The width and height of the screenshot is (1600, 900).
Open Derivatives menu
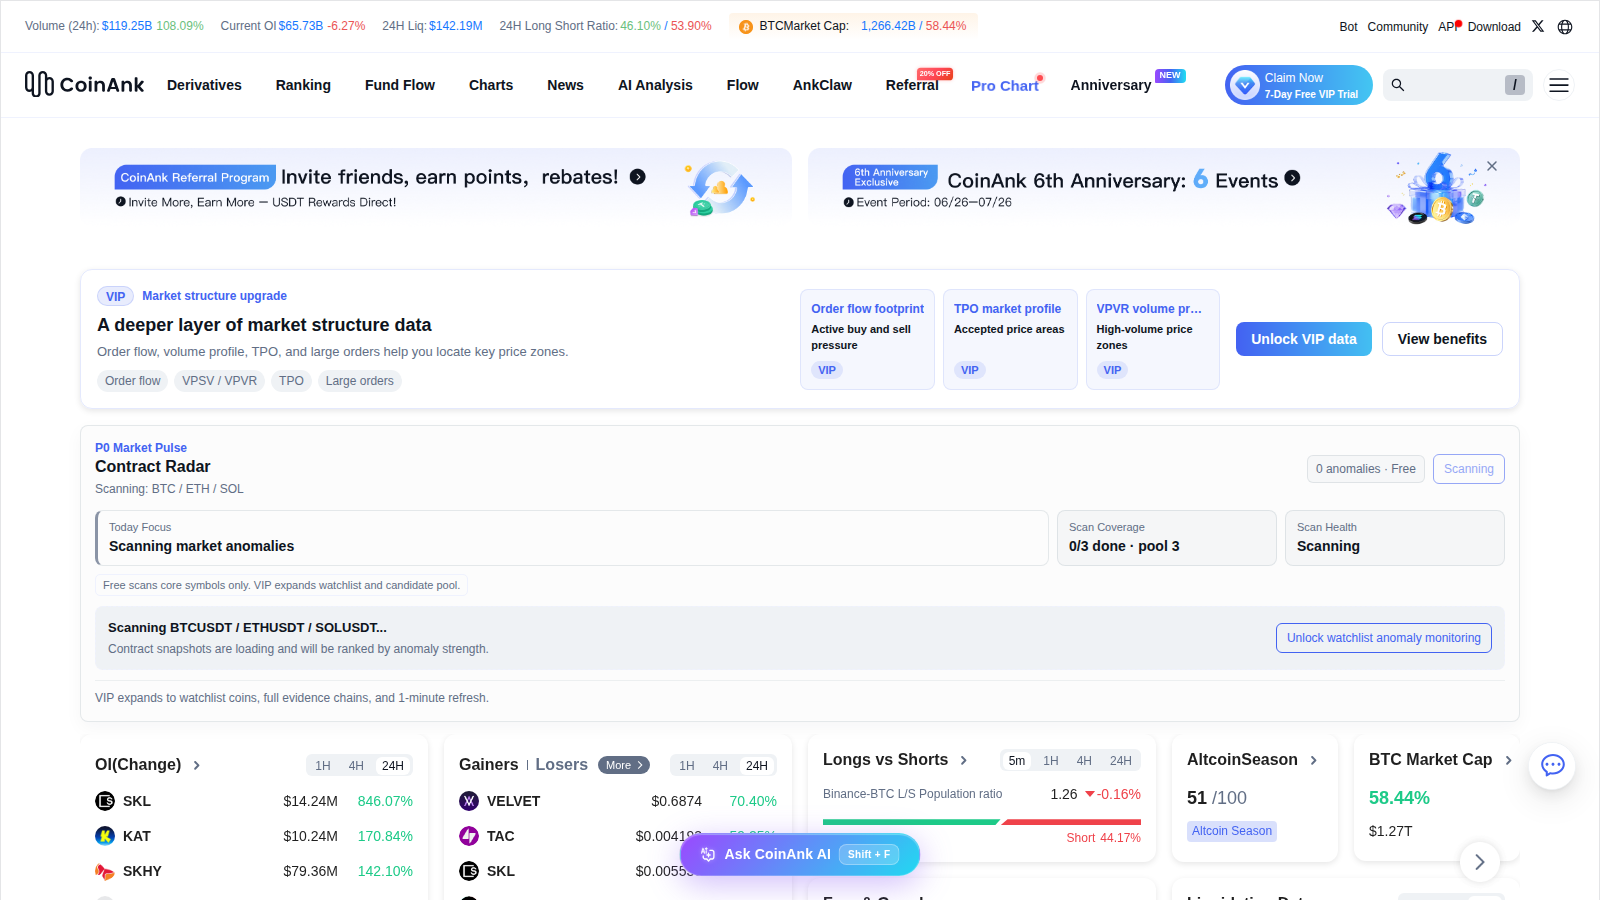coord(204,85)
